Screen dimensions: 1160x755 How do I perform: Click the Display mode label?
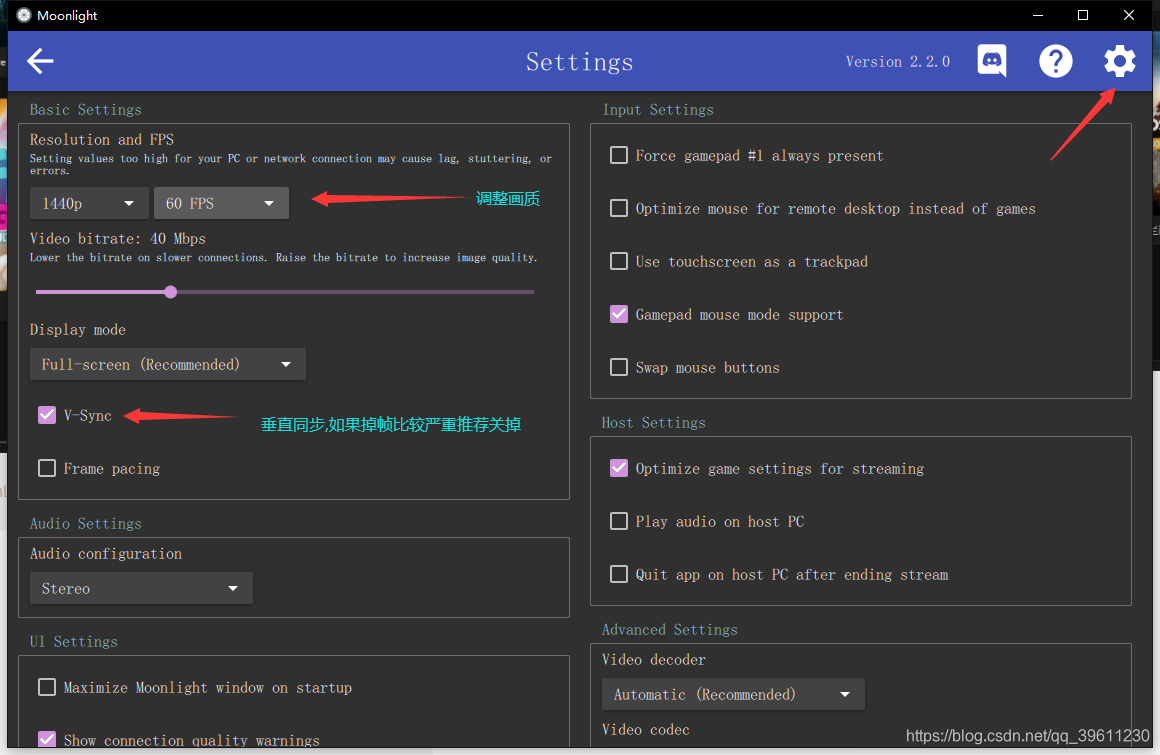point(78,330)
